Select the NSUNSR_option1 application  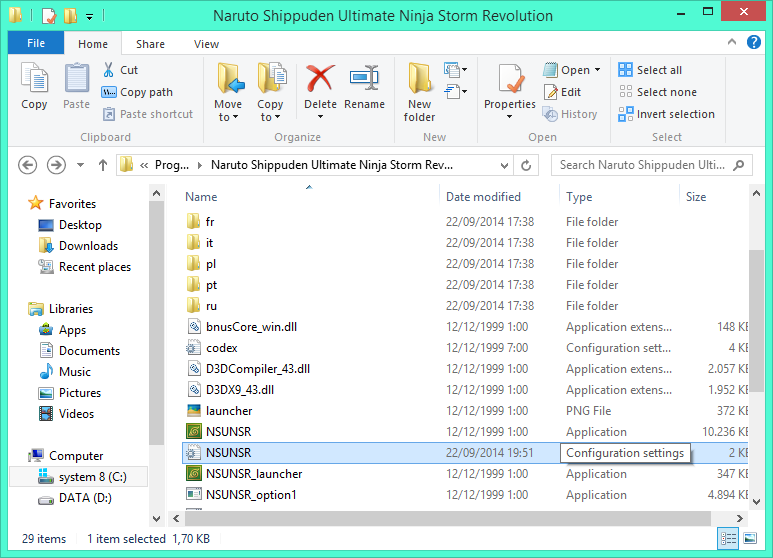click(x=251, y=494)
